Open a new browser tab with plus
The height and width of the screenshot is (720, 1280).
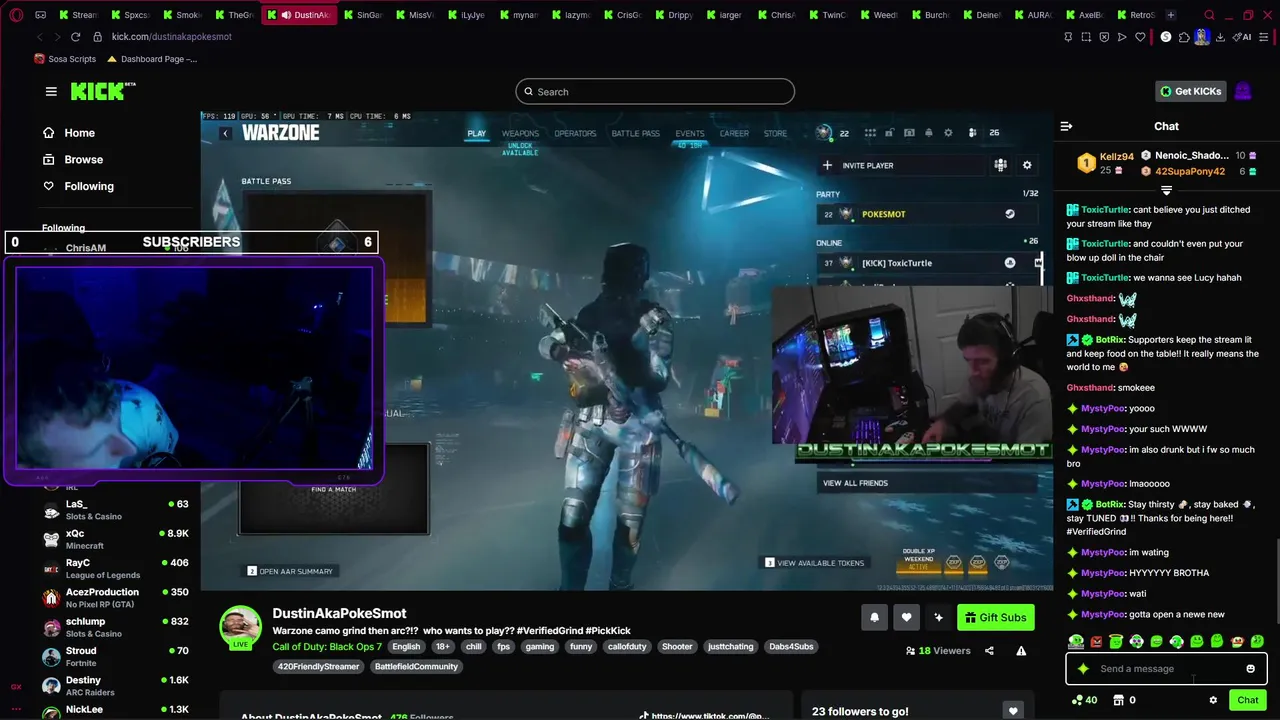point(1171,15)
